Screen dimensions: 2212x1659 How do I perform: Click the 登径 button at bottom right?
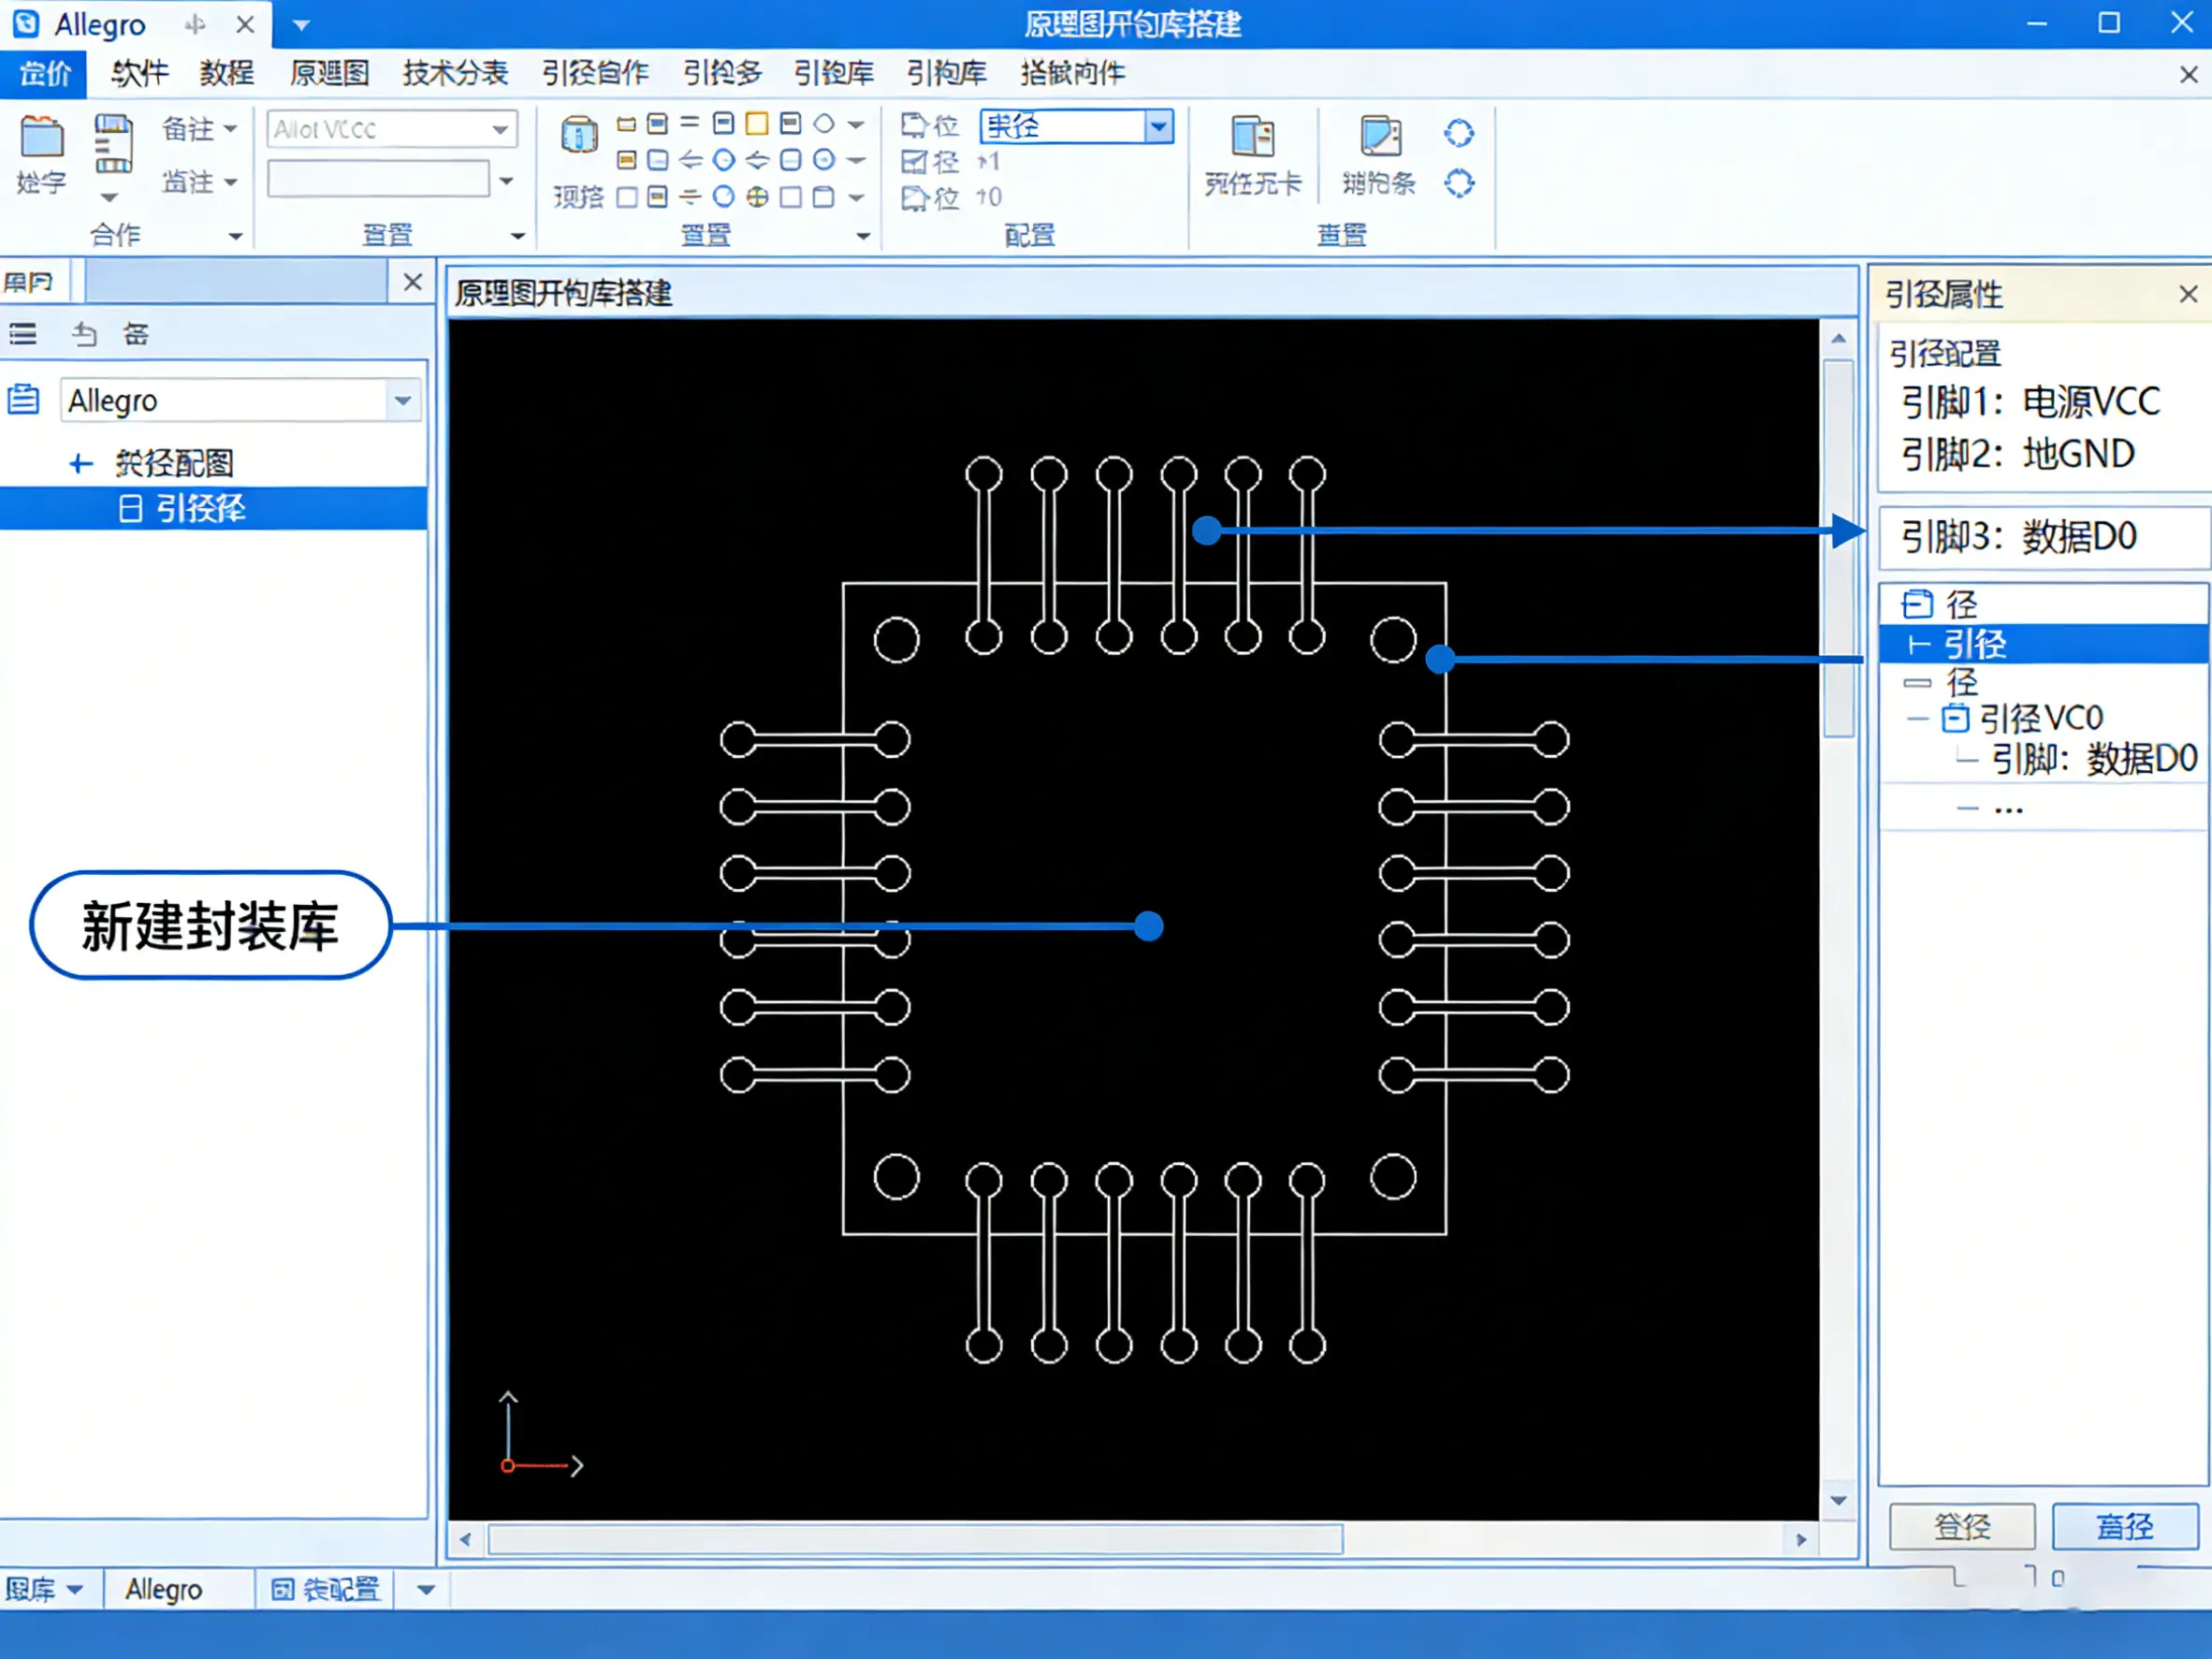pyautogui.click(x=1961, y=1526)
